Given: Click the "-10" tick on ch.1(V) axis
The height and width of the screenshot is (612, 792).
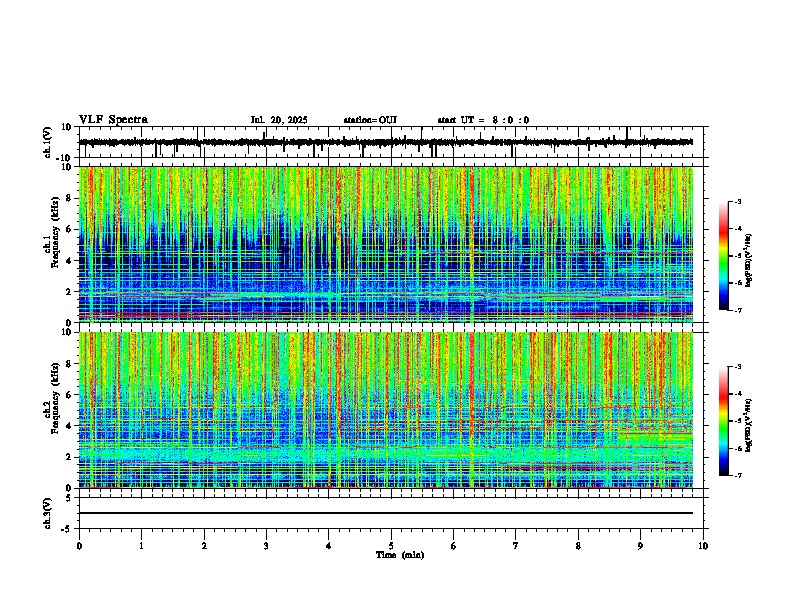Looking at the screenshot, I should click(x=65, y=158).
